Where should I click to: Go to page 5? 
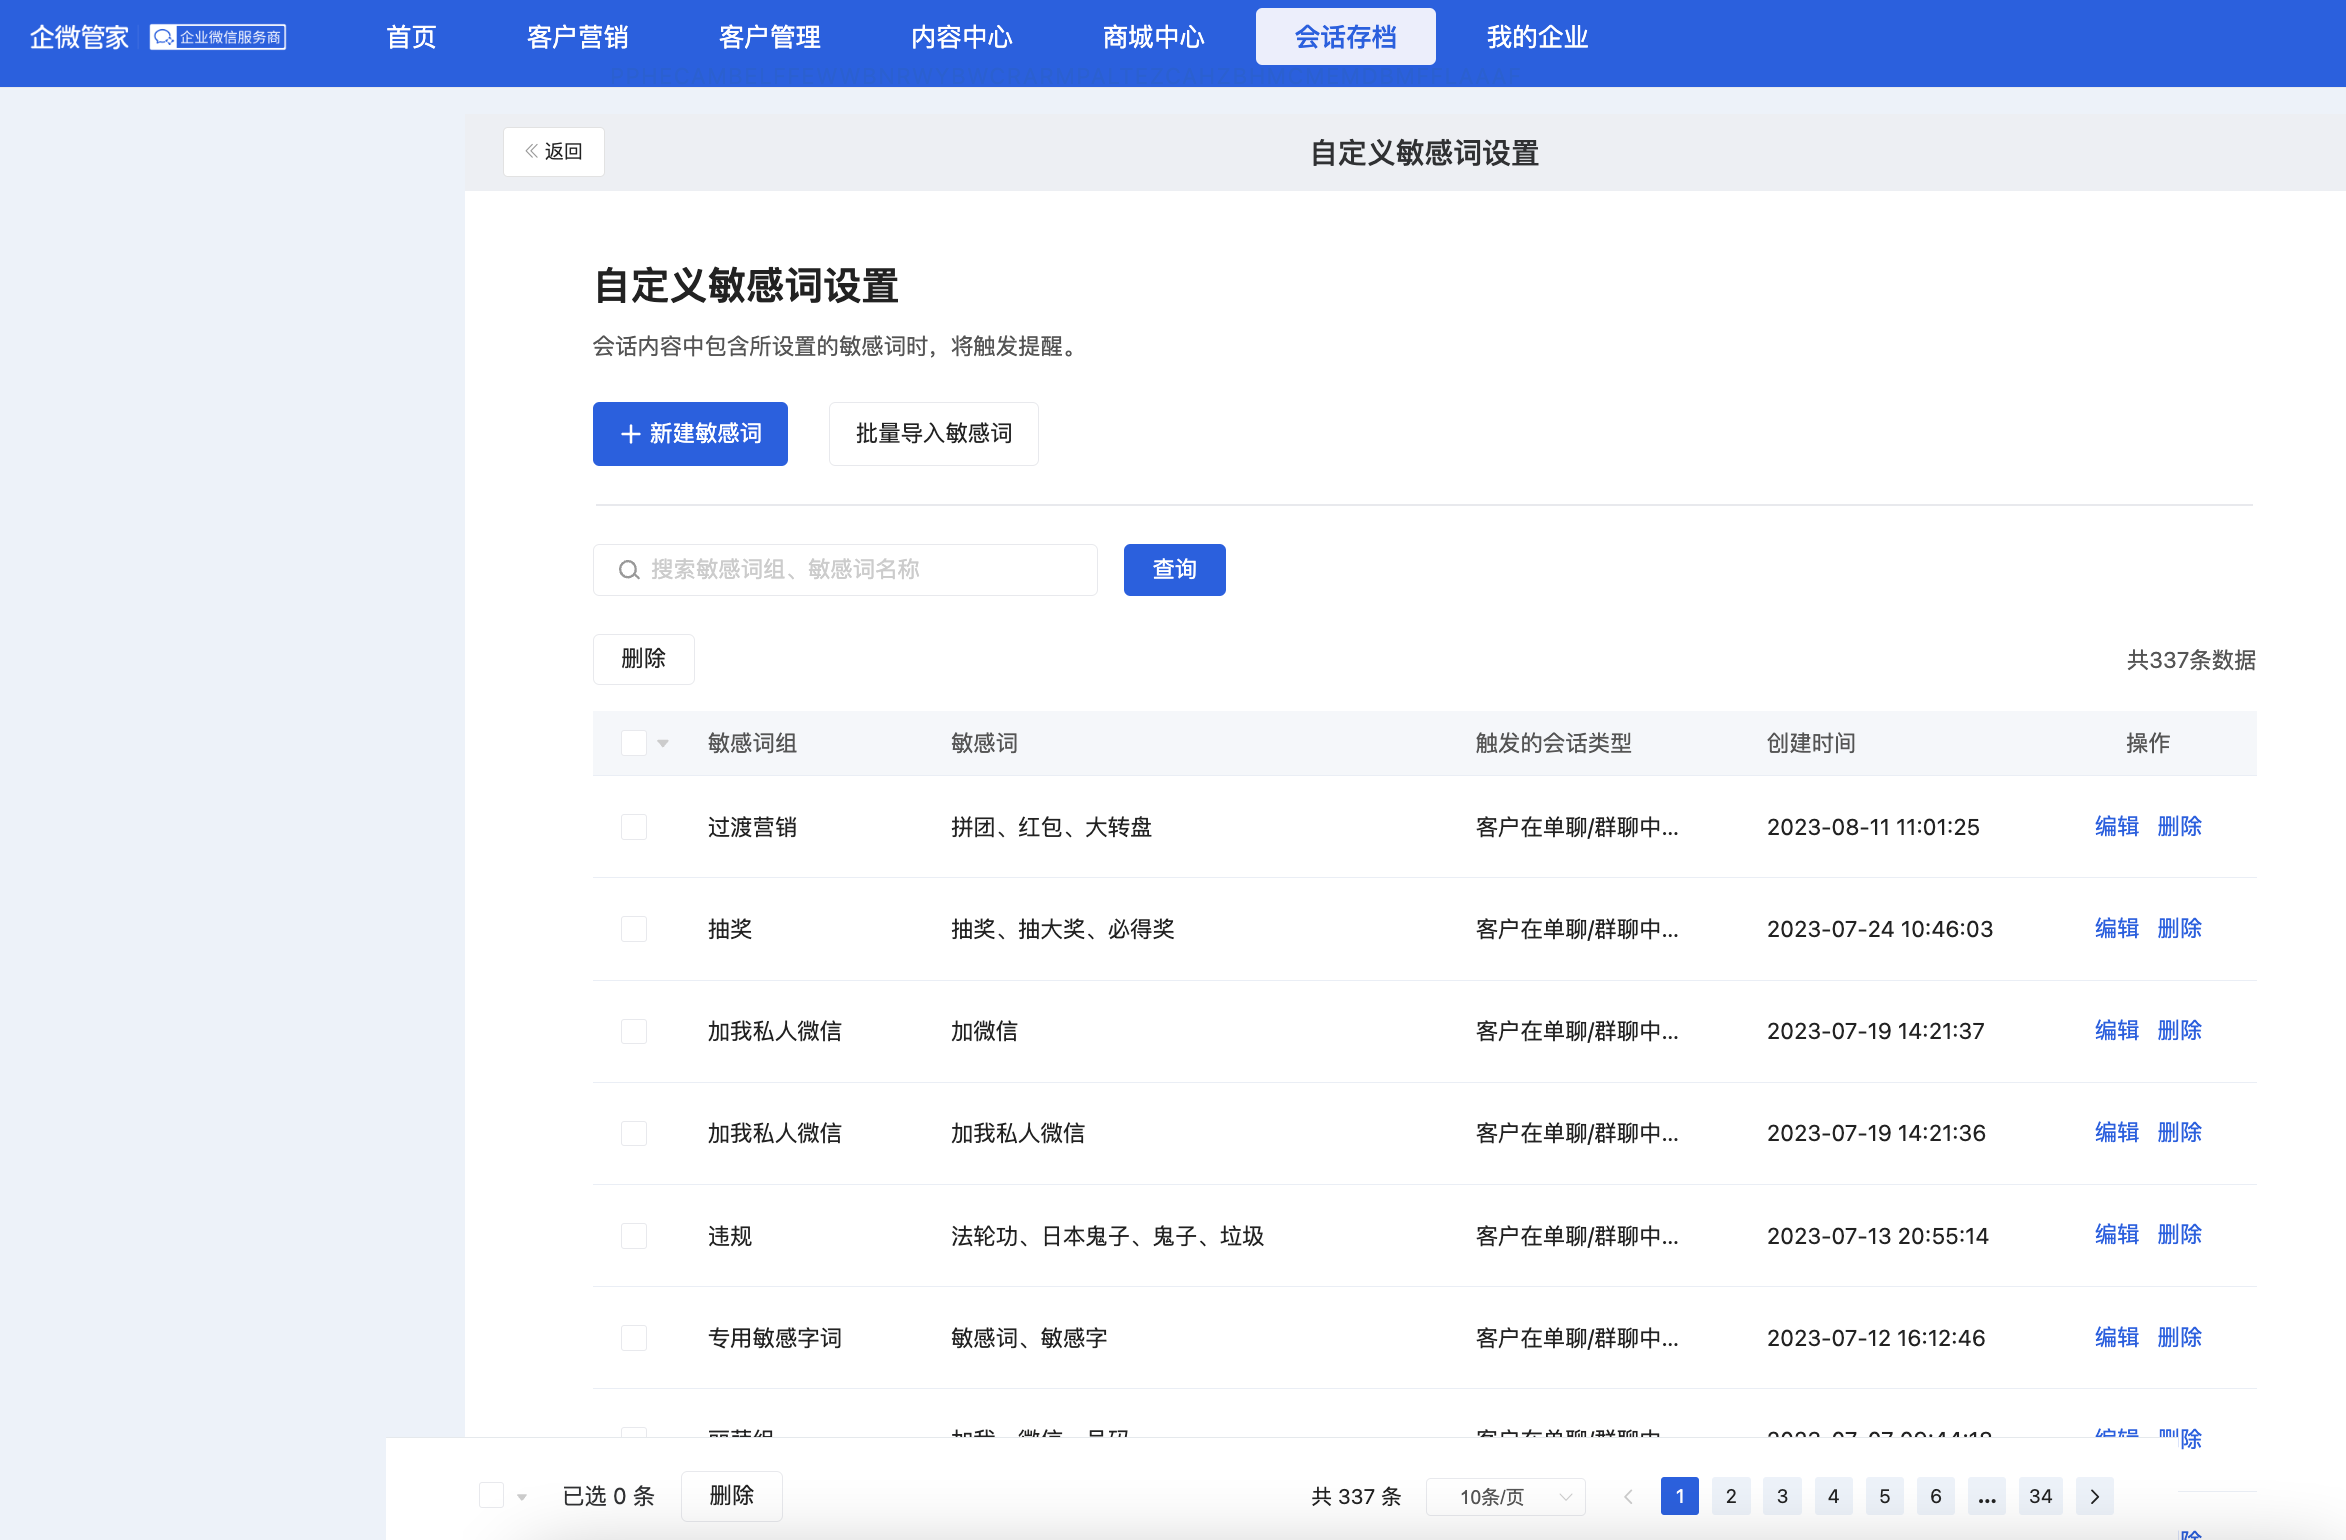(x=1885, y=1496)
